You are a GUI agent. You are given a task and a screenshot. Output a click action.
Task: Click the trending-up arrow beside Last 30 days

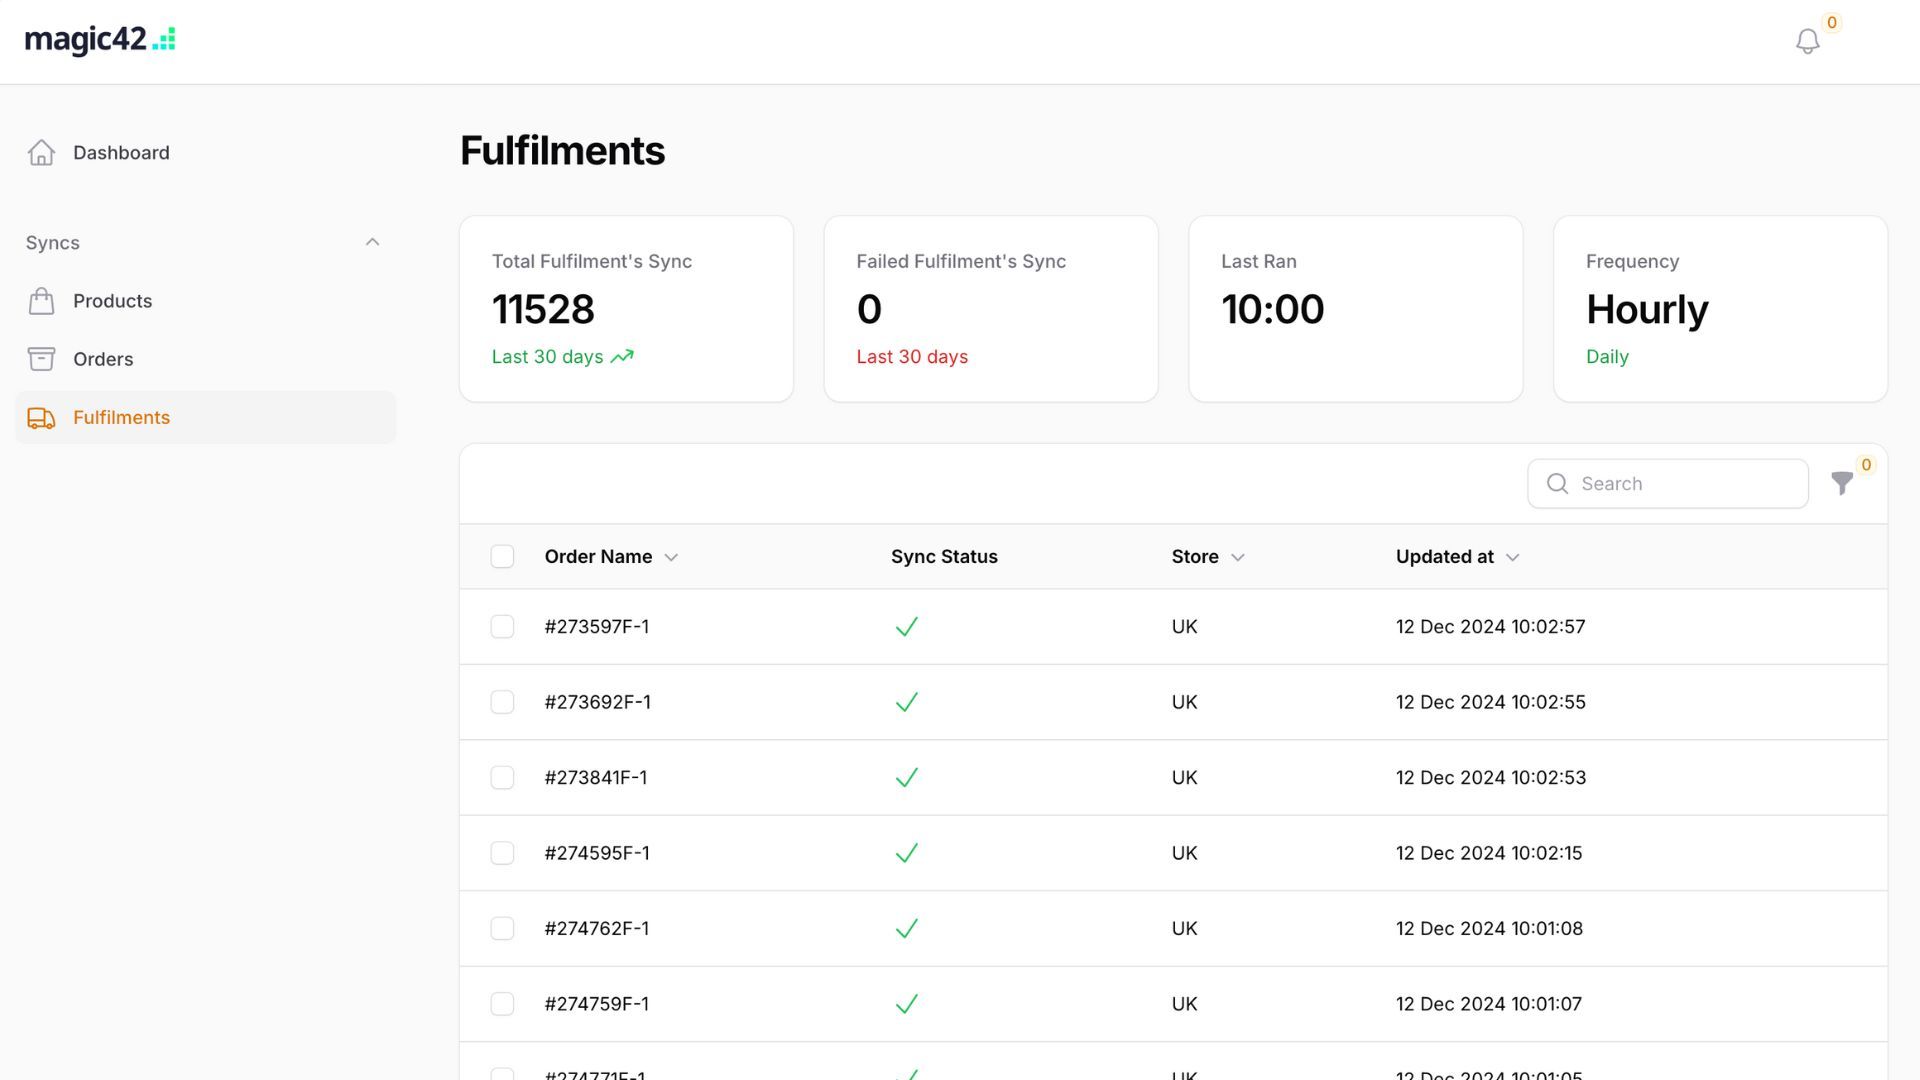click(x=622, y=357)
